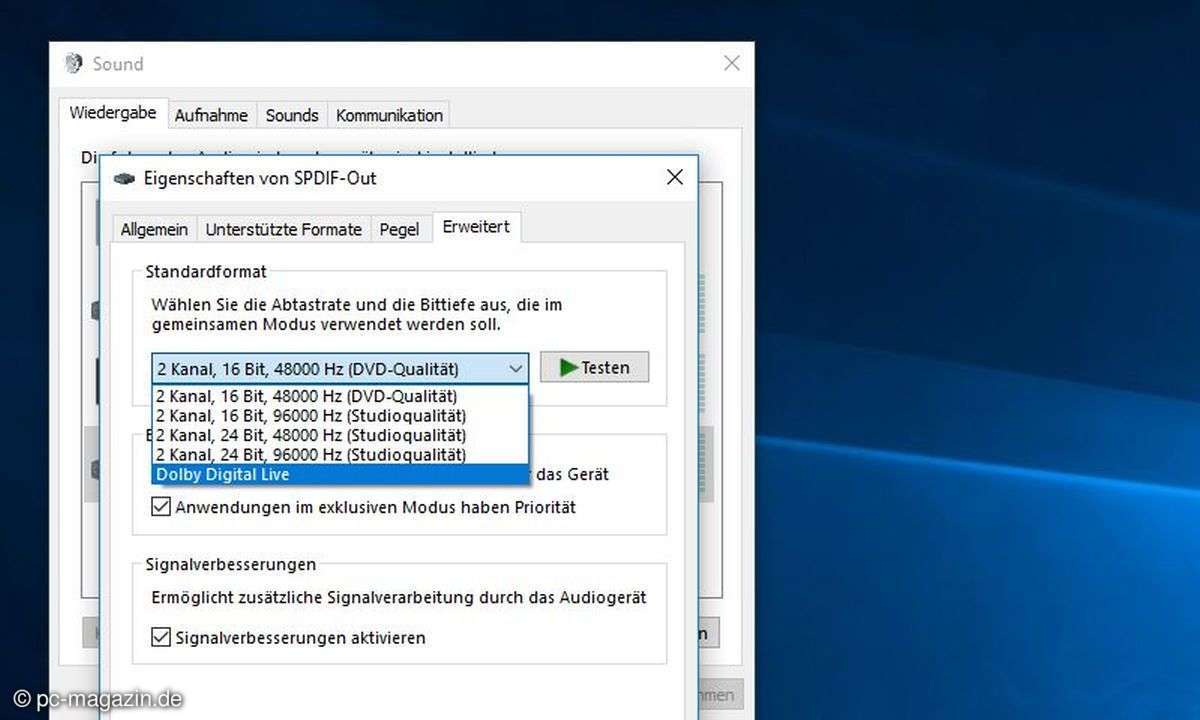Open Sounds tab in Sound window
1200x720 pixels.
[292, 115]
